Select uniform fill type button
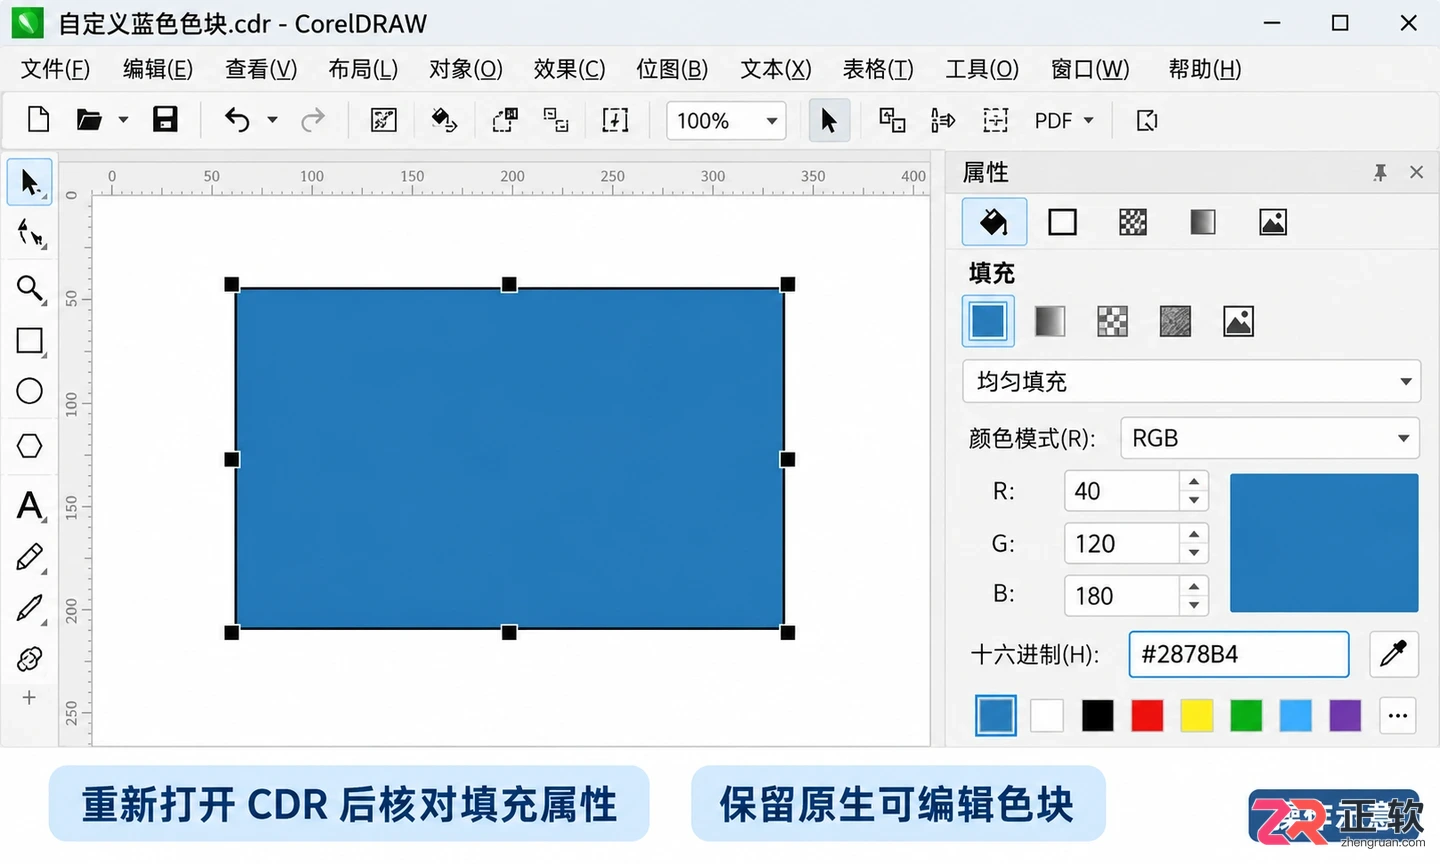The width and height of the screenshot is (1440, 864). pyautogui.click(x=988, y=321)
